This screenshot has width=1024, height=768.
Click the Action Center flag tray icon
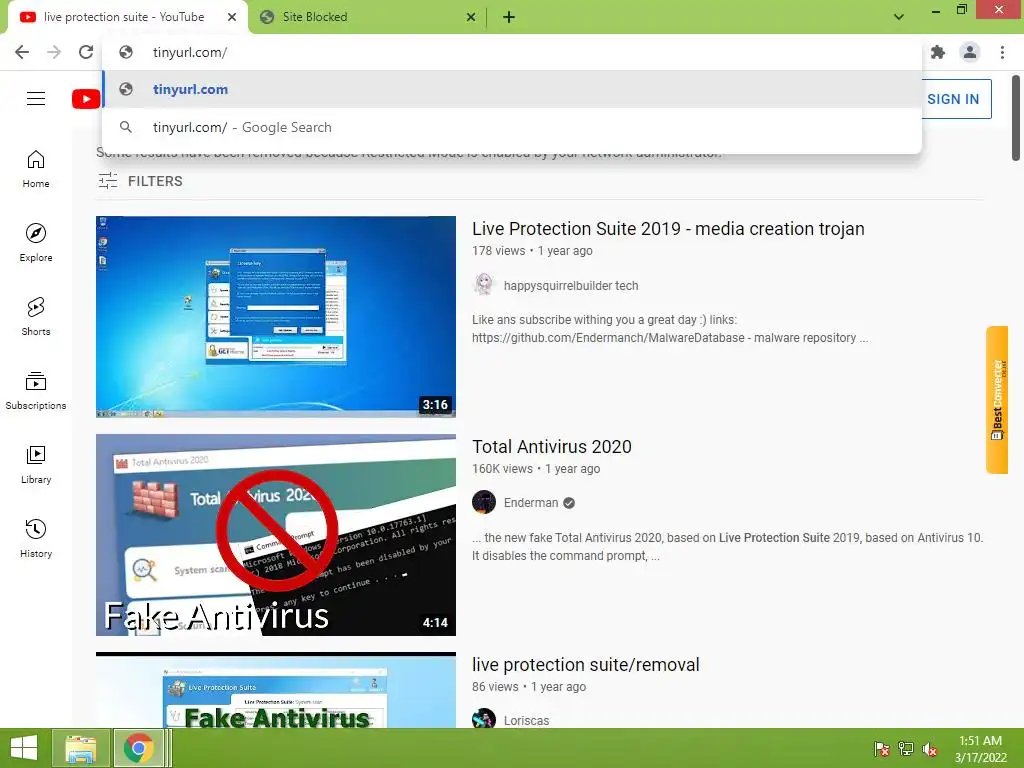(882, 748)
